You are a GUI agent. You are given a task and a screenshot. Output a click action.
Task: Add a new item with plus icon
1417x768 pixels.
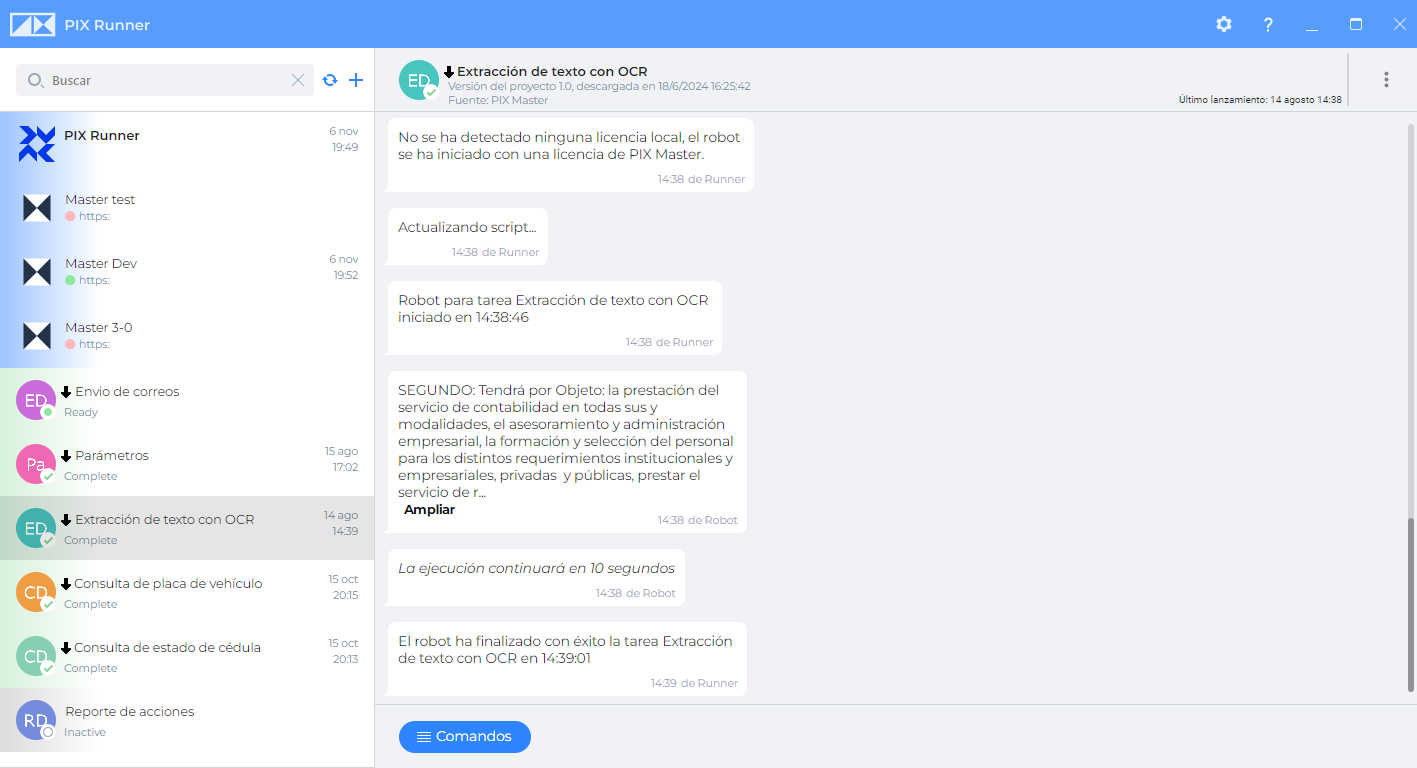pyautogui.click(x=356, y=80)
